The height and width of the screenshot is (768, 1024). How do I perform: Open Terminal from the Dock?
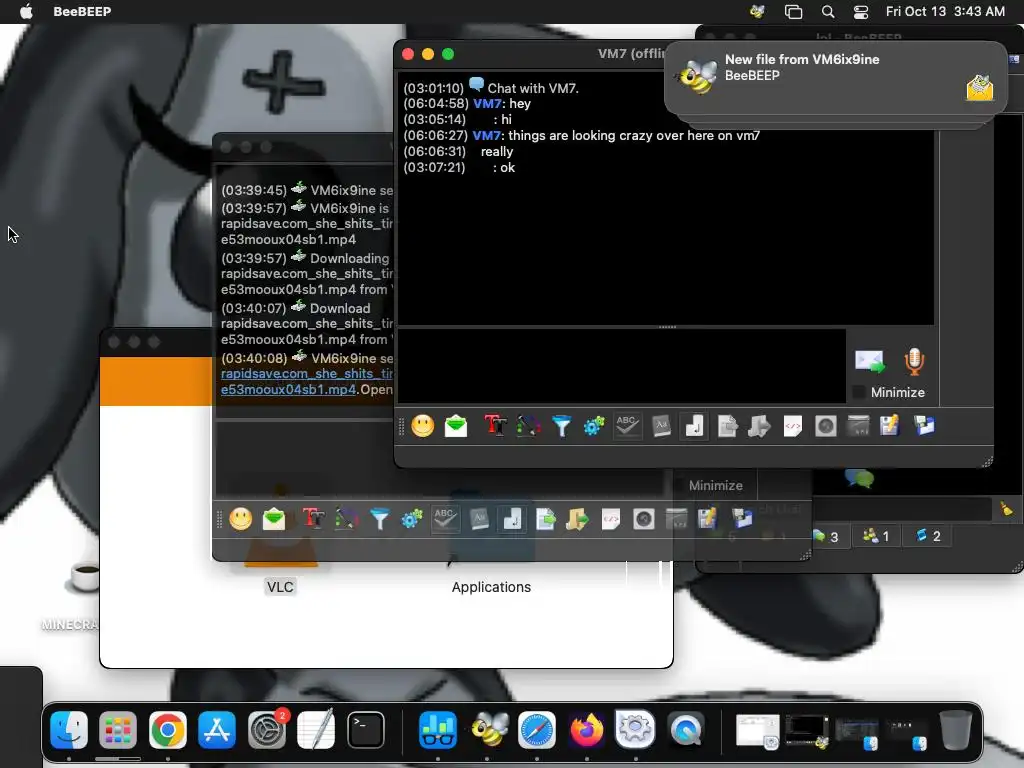366,729
